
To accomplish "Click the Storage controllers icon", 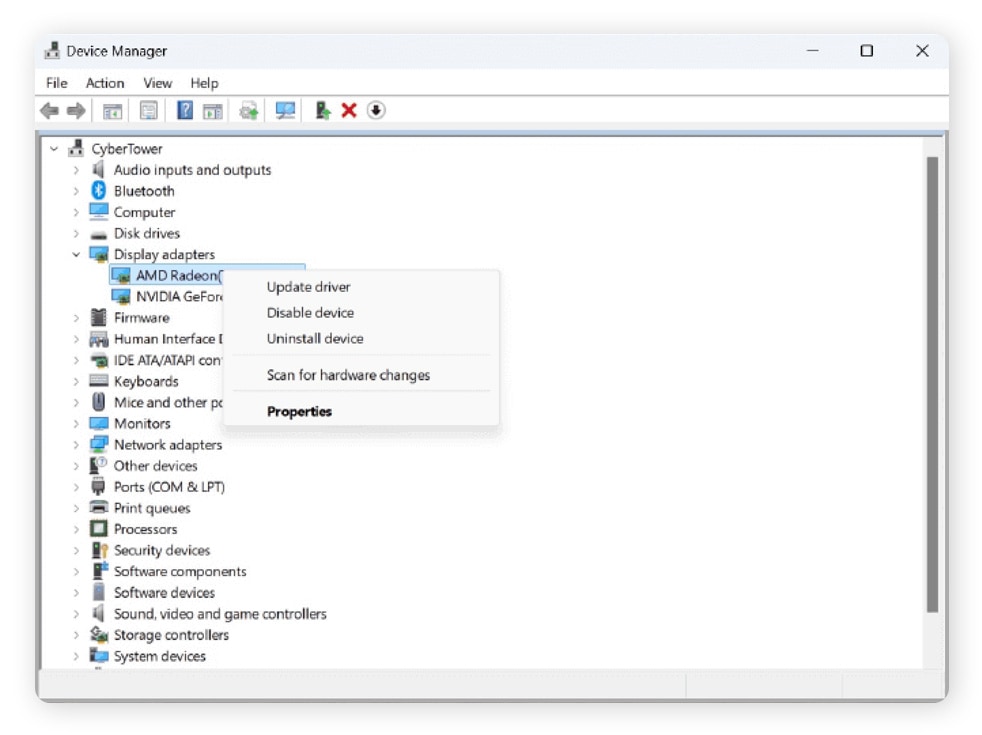I will (98, 634).
